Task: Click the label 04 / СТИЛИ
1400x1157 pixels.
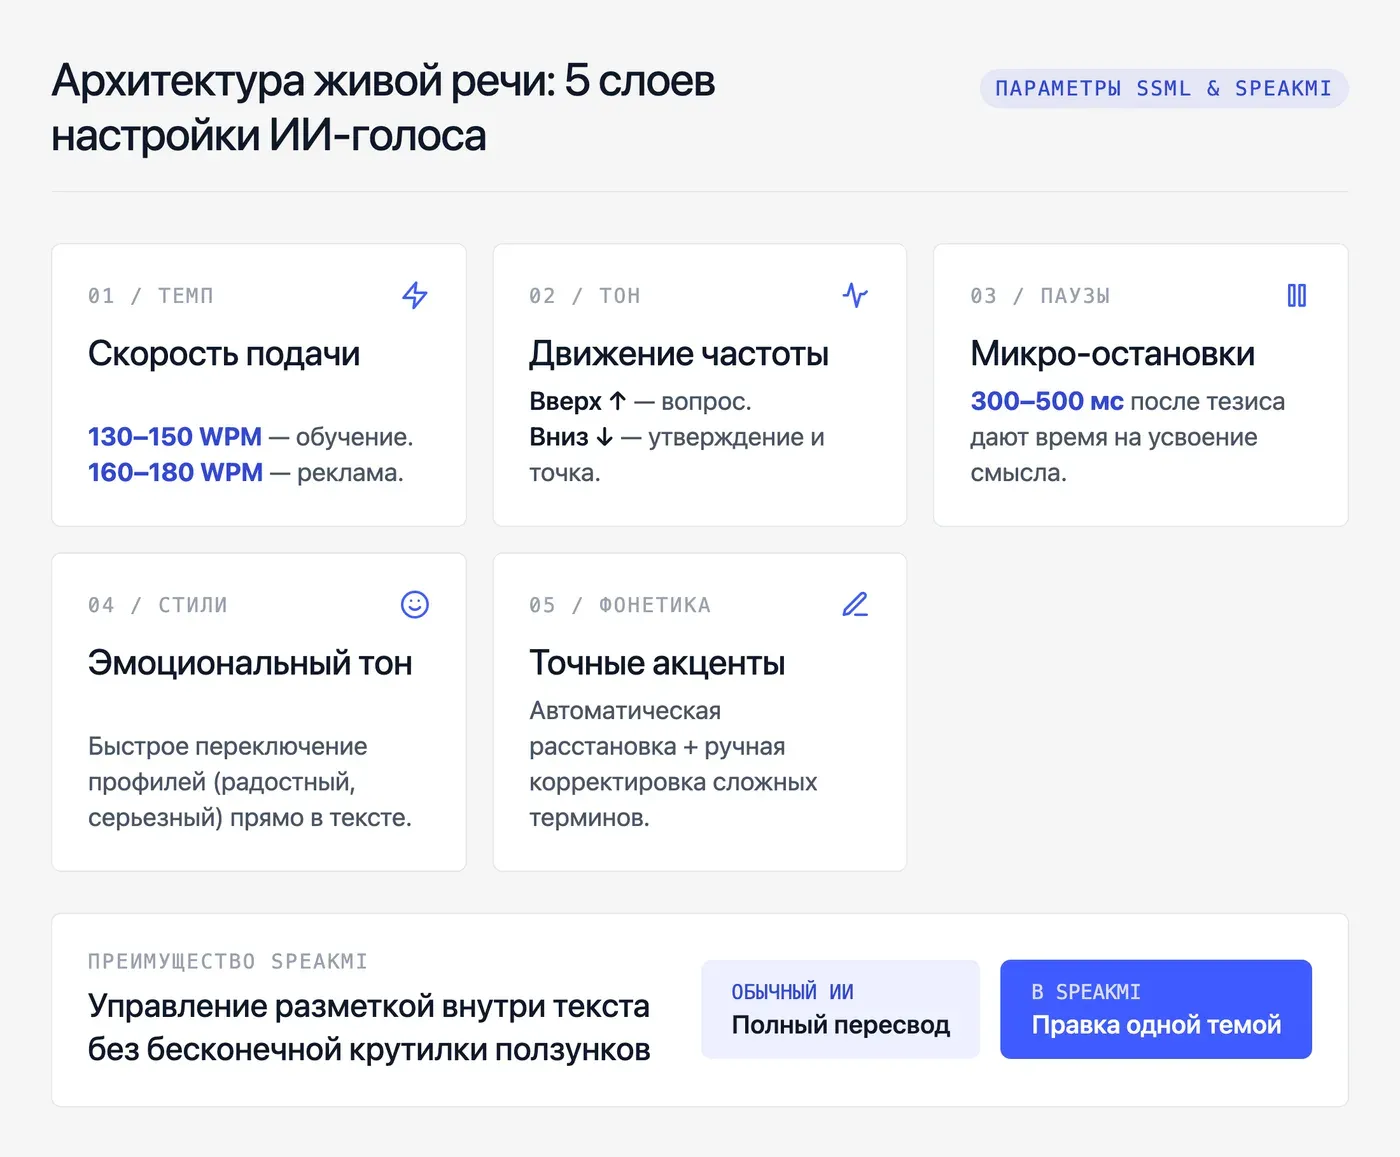Action: [158, 605]
